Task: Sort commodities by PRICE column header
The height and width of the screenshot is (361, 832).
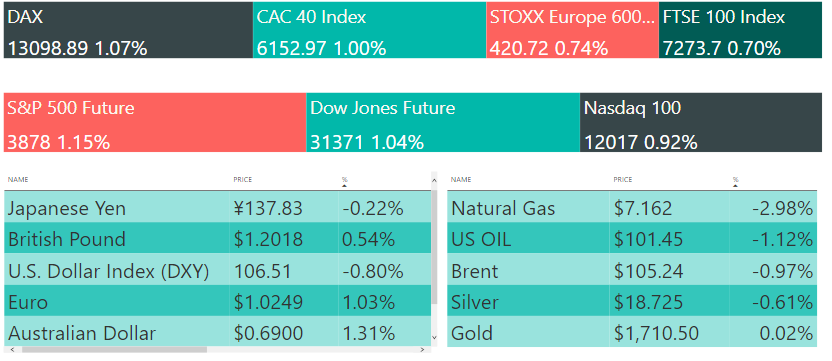Action: pyautogui.click(x=623, y=180)
